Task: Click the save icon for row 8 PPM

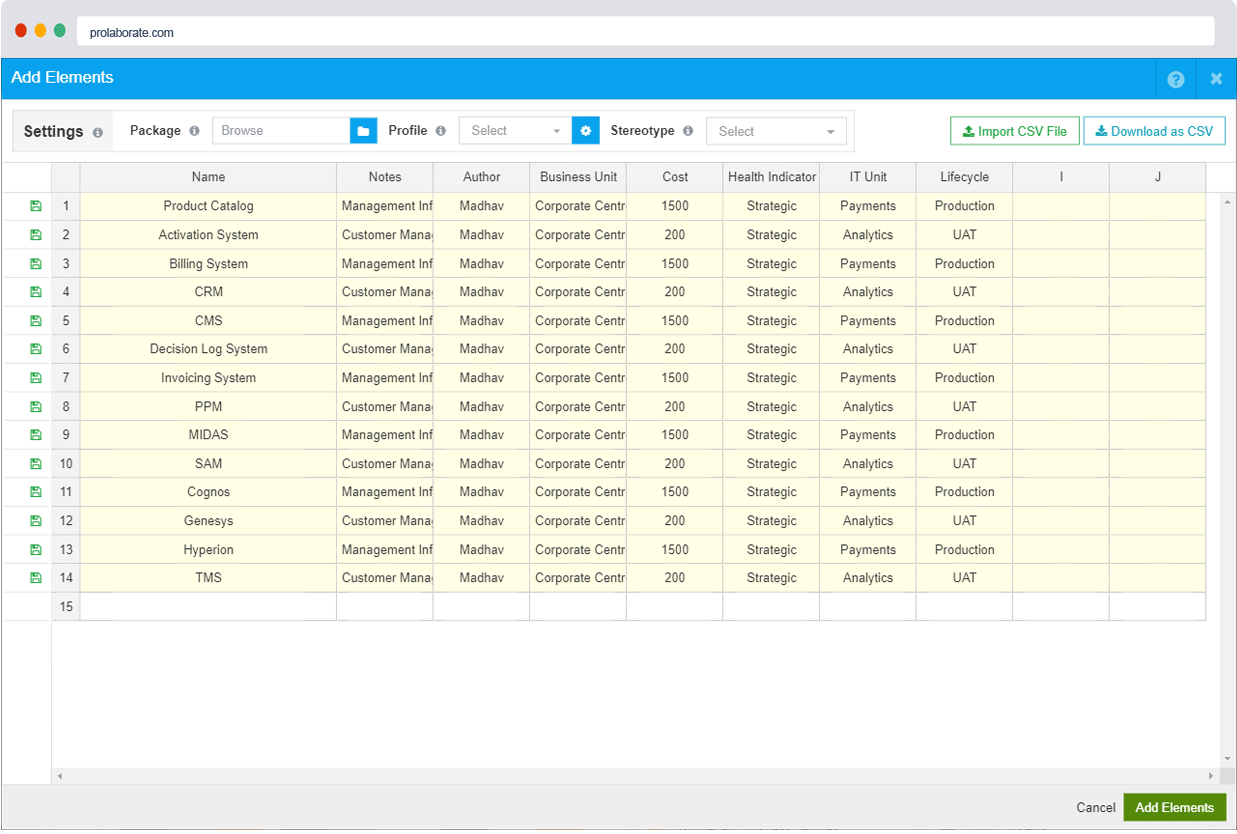Action: 36,407
